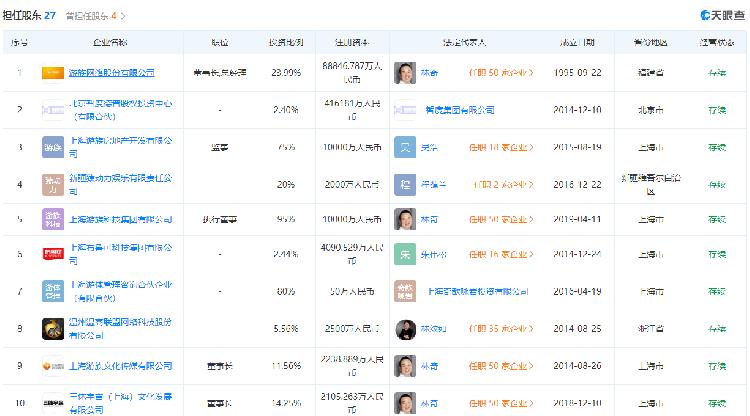Open 上海游族科技集团有限公司 link in row 5

(121, 219)
